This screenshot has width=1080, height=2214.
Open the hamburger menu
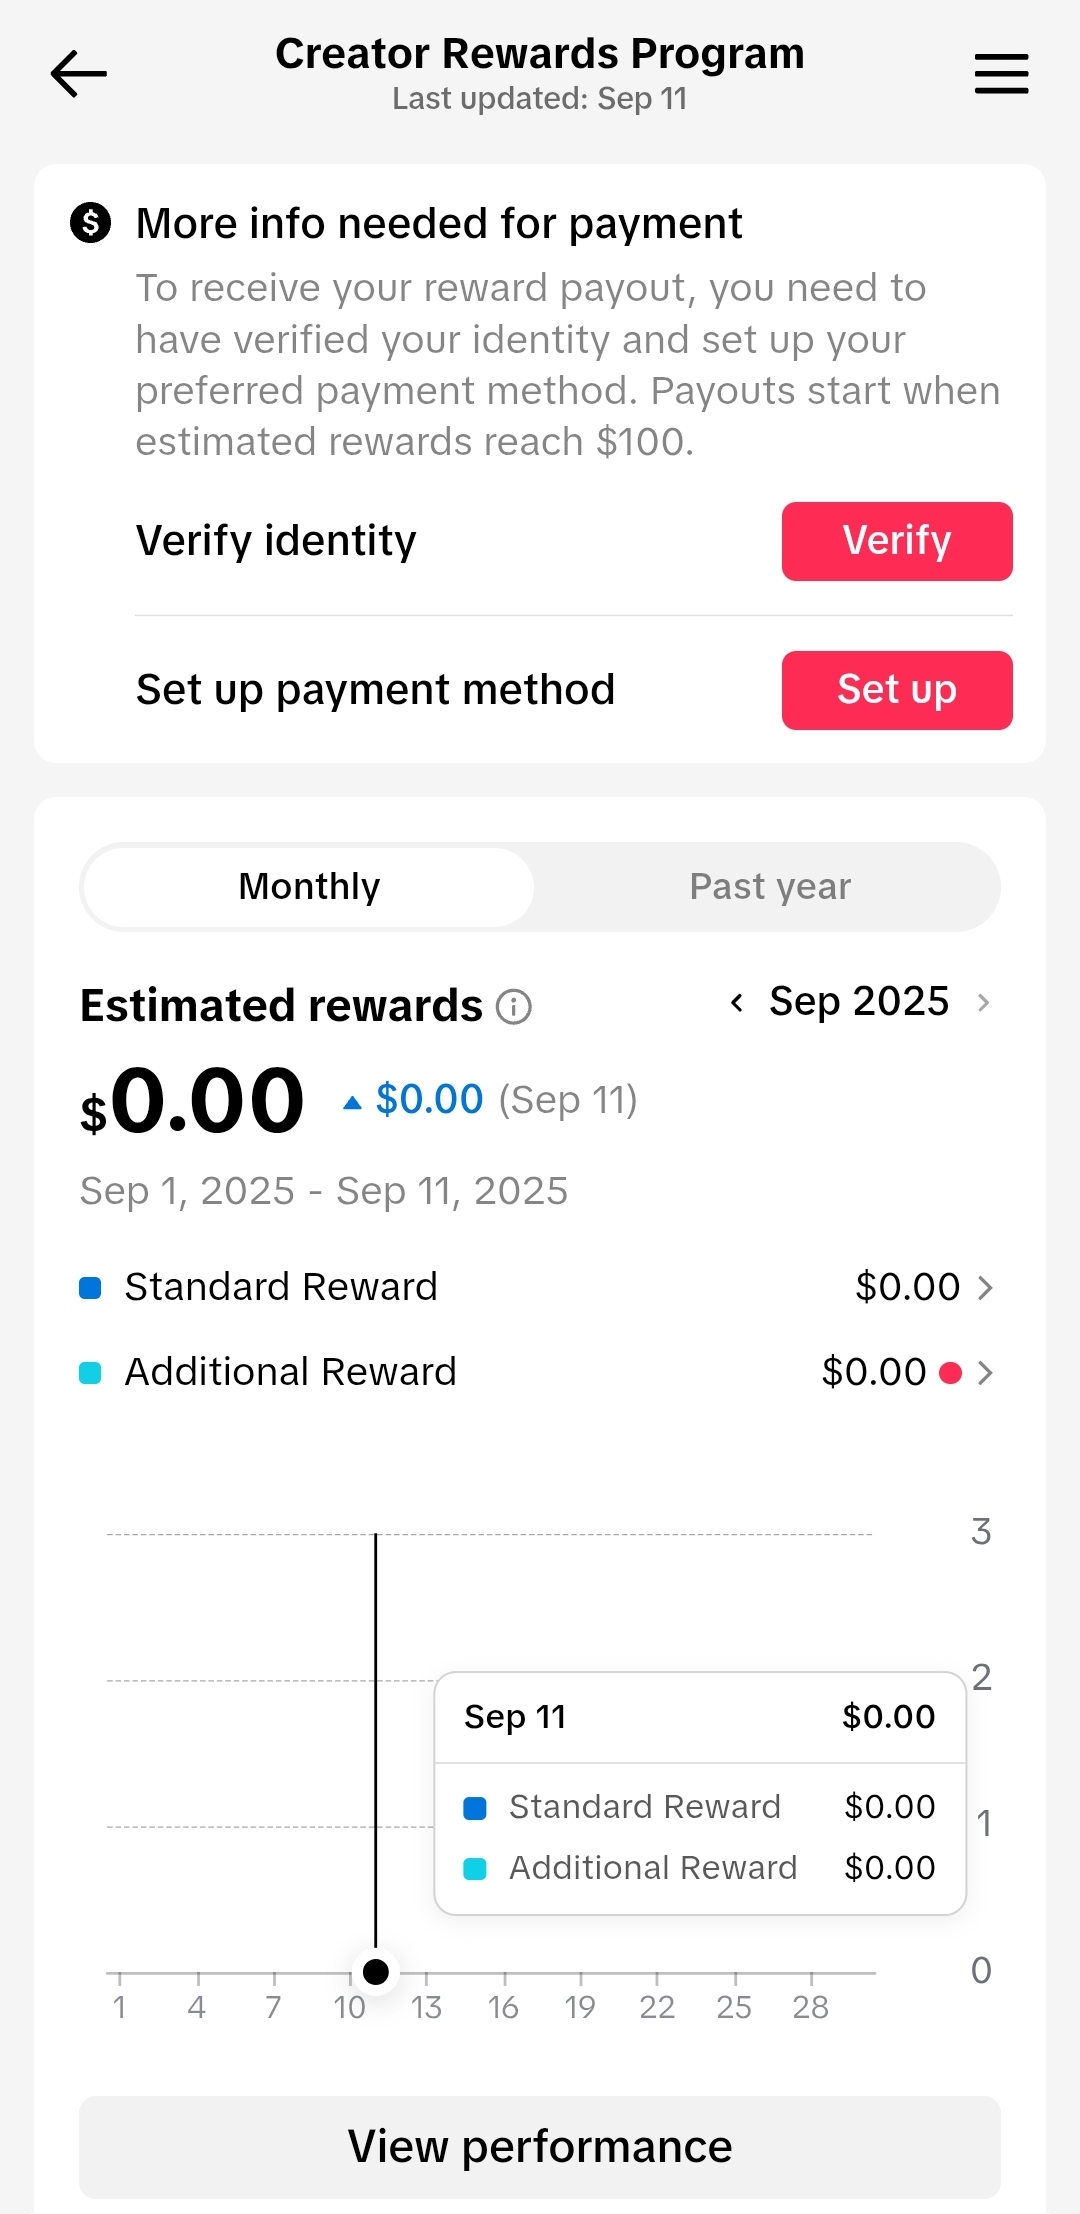1001,74
